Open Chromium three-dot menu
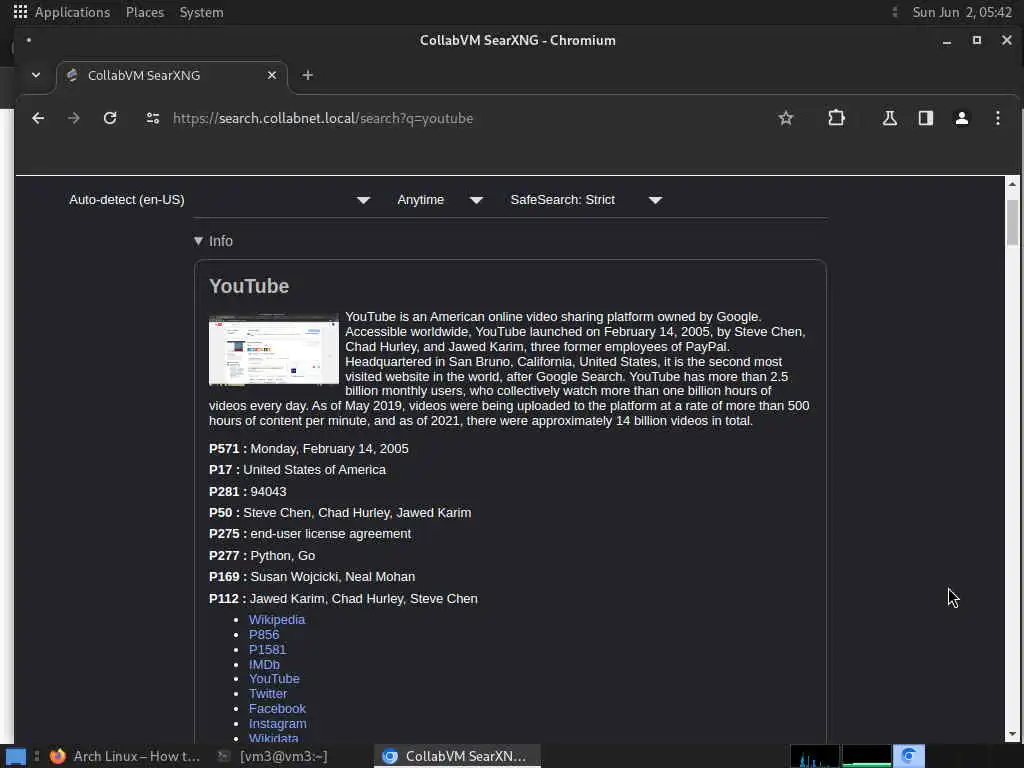The width and height of the screenshot is (1024, 768). pyautogui.click(x=997, y=118)
